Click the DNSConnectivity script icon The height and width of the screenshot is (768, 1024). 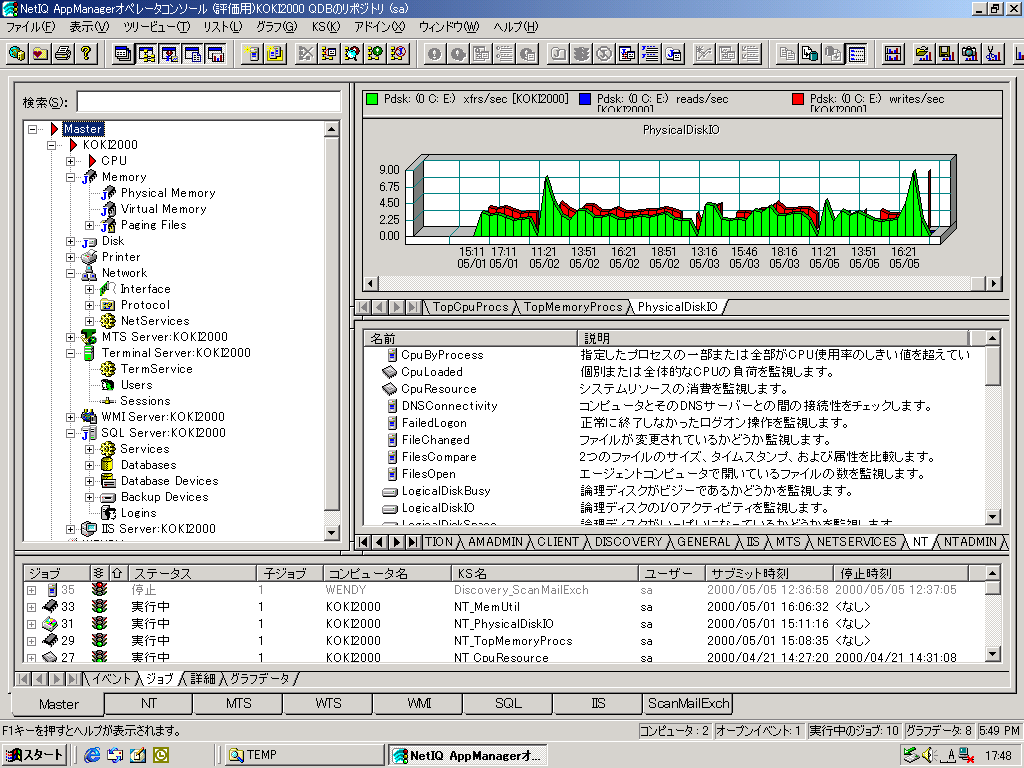pos(392,406)
